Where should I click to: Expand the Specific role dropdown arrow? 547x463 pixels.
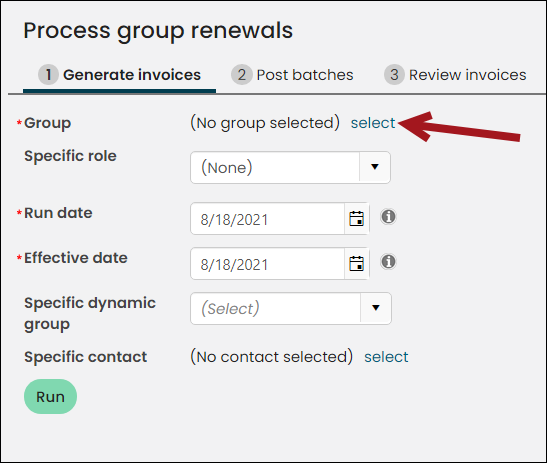point(375,167)
